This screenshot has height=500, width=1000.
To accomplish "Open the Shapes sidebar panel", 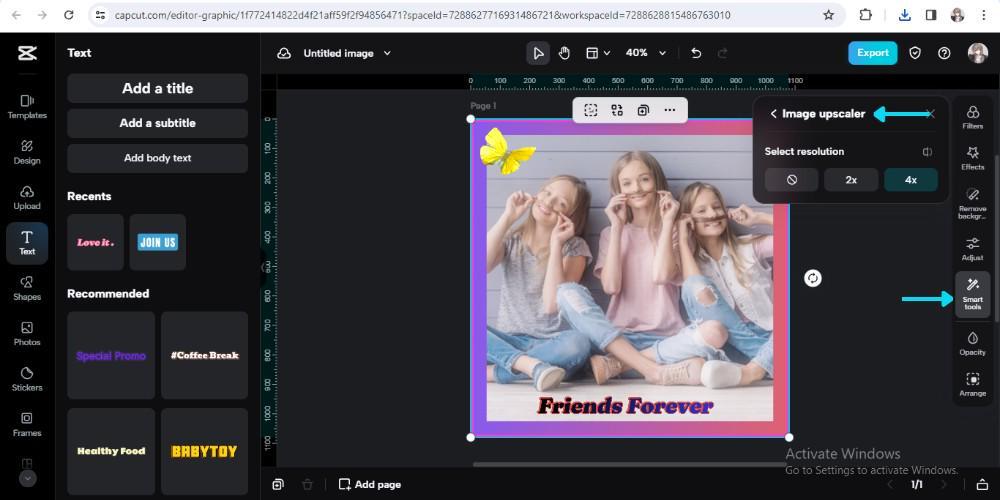I will 27,288.
